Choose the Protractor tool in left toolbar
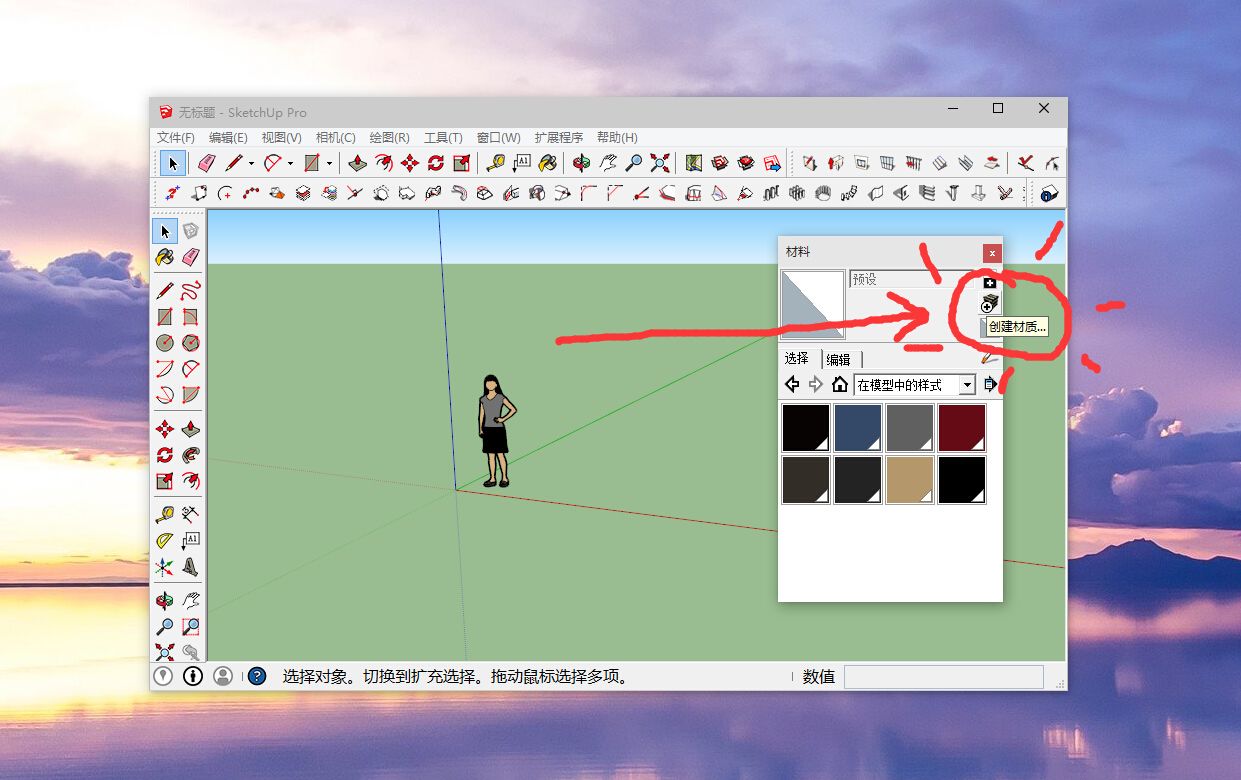The height and width of the screenshot is (780, 1241). [x=165, y=541]
